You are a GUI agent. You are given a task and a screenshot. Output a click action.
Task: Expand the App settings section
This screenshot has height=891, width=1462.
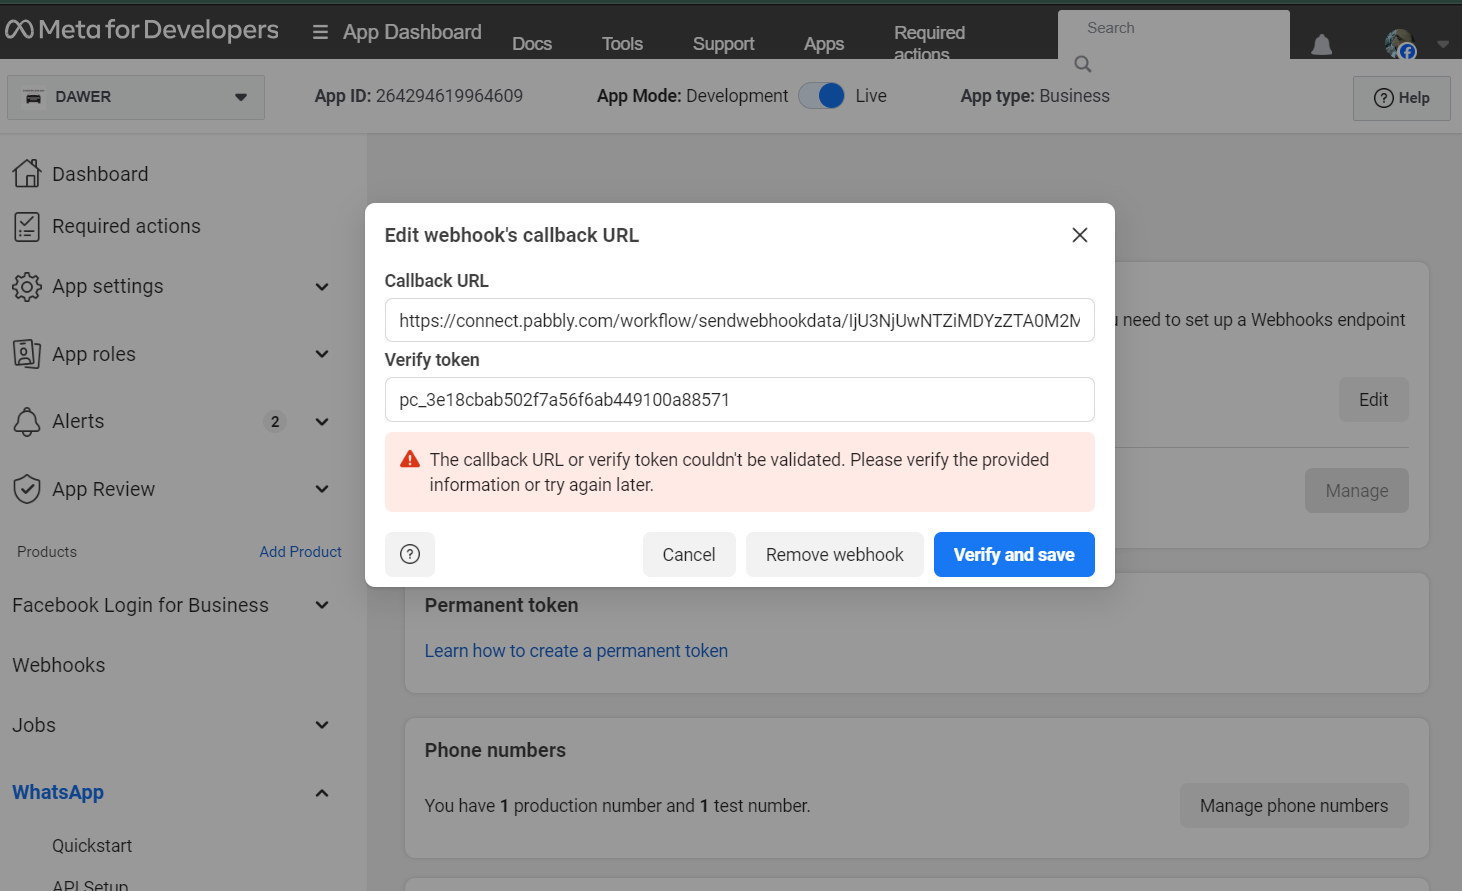322,287
